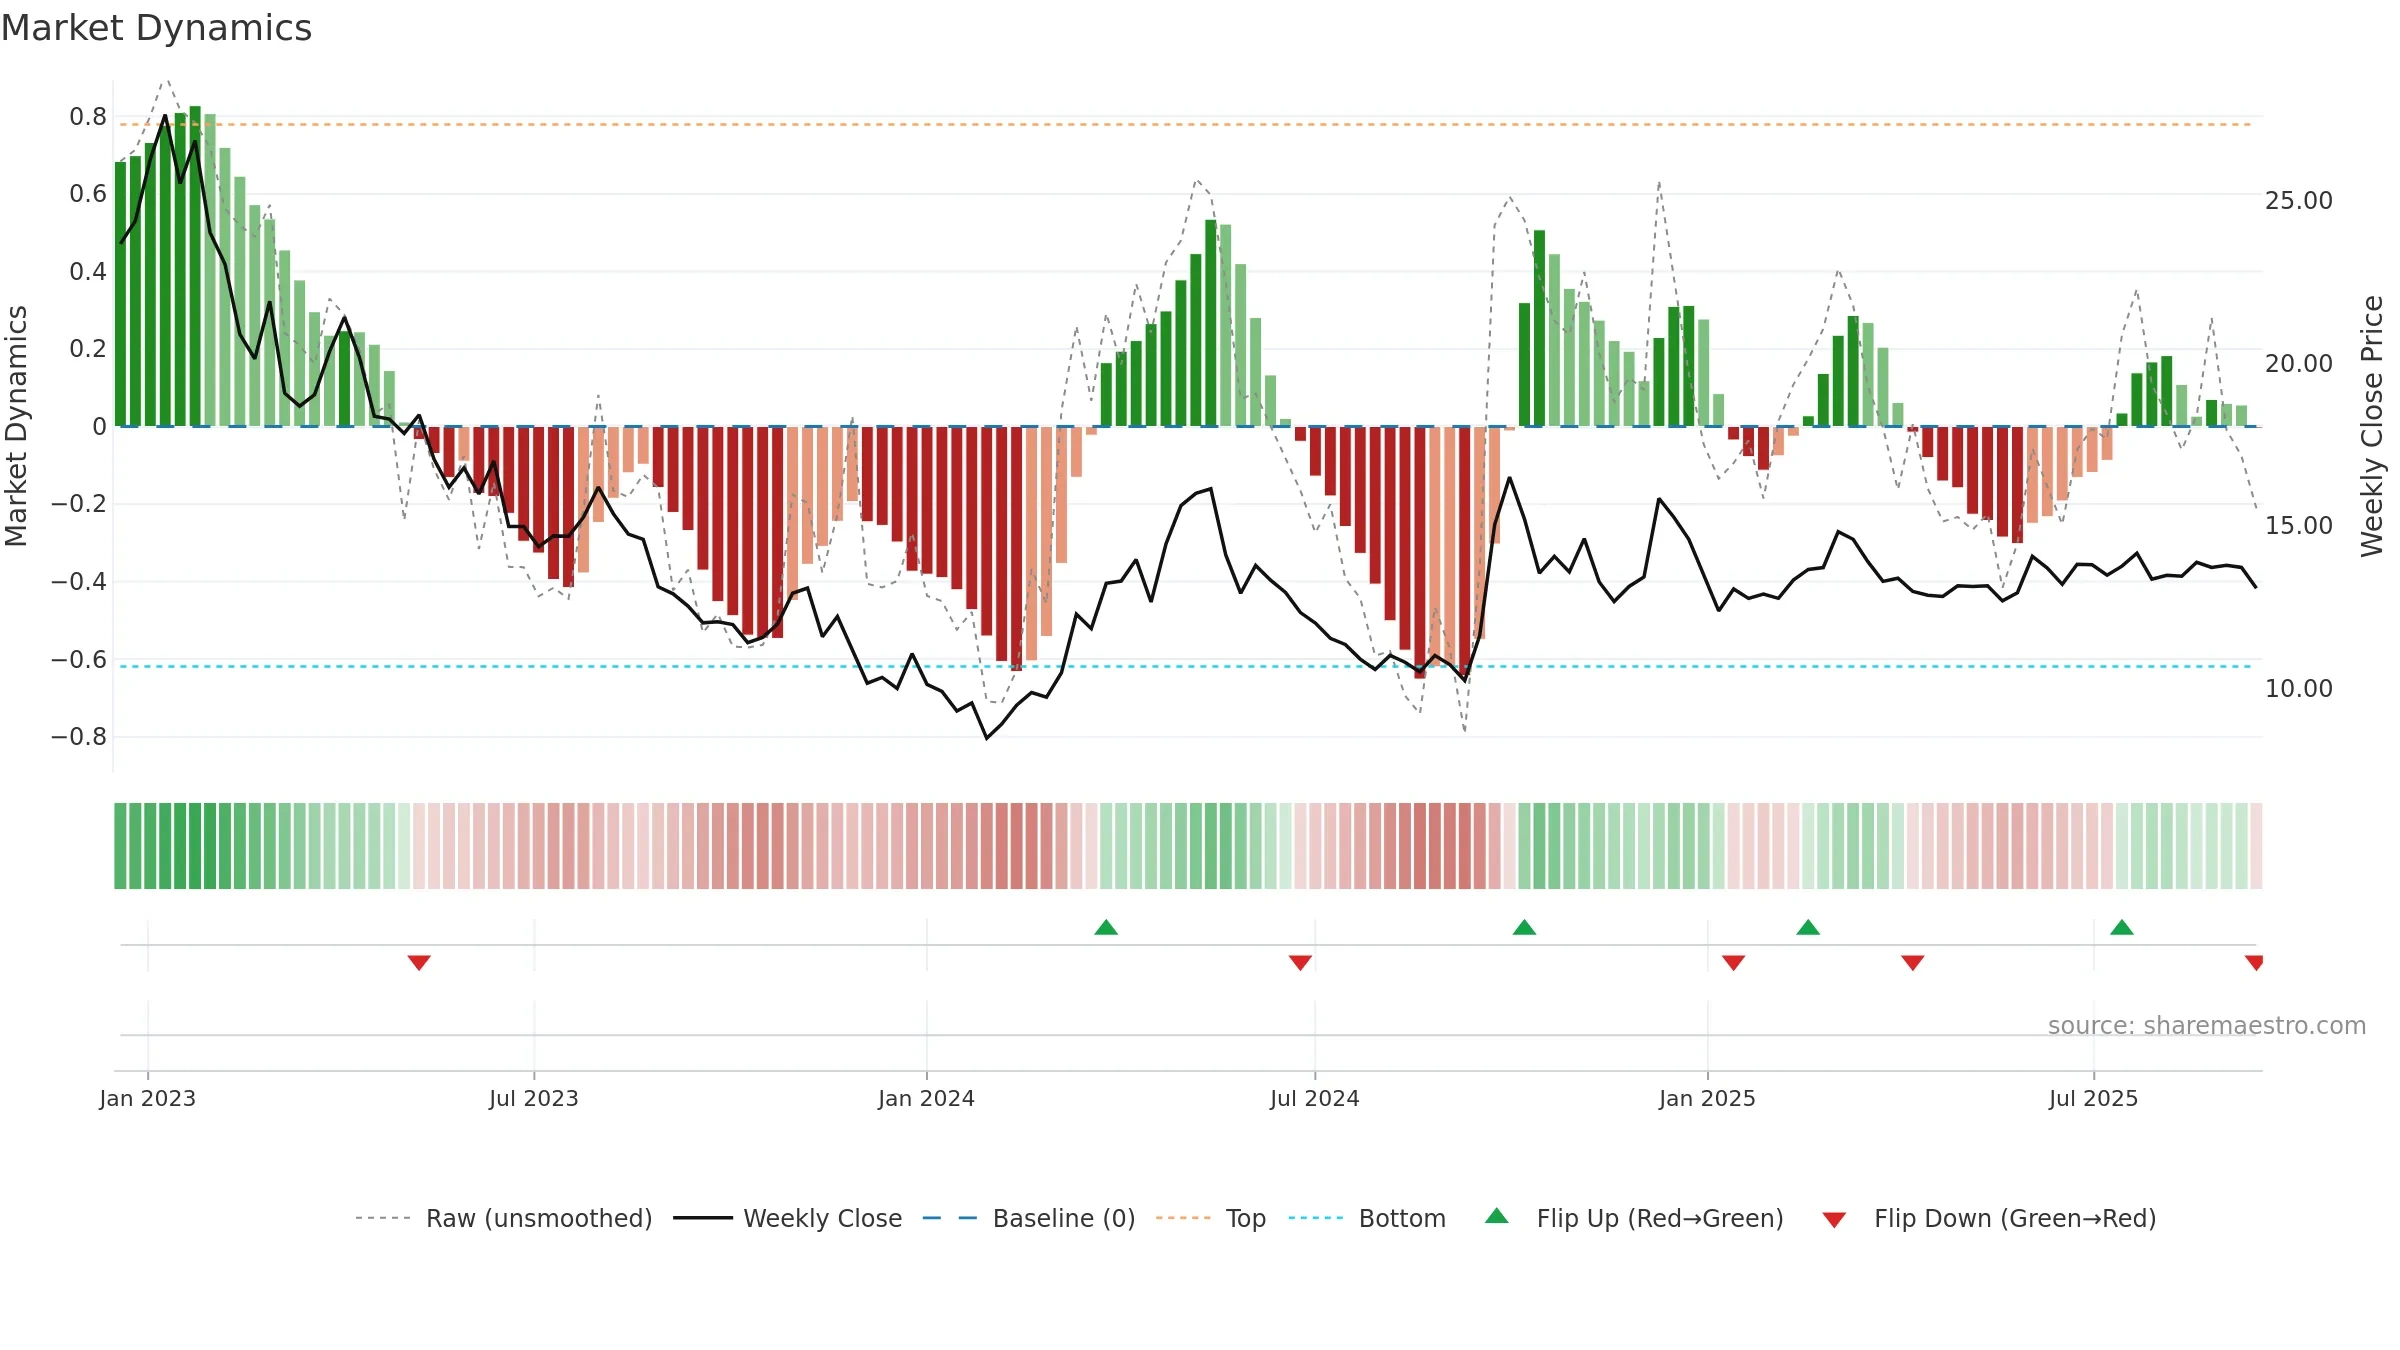Click the last red flip-down marker at the chart end
Image resolution: width=2400 pixels, height=1350 pixels.
[2255, 962]
